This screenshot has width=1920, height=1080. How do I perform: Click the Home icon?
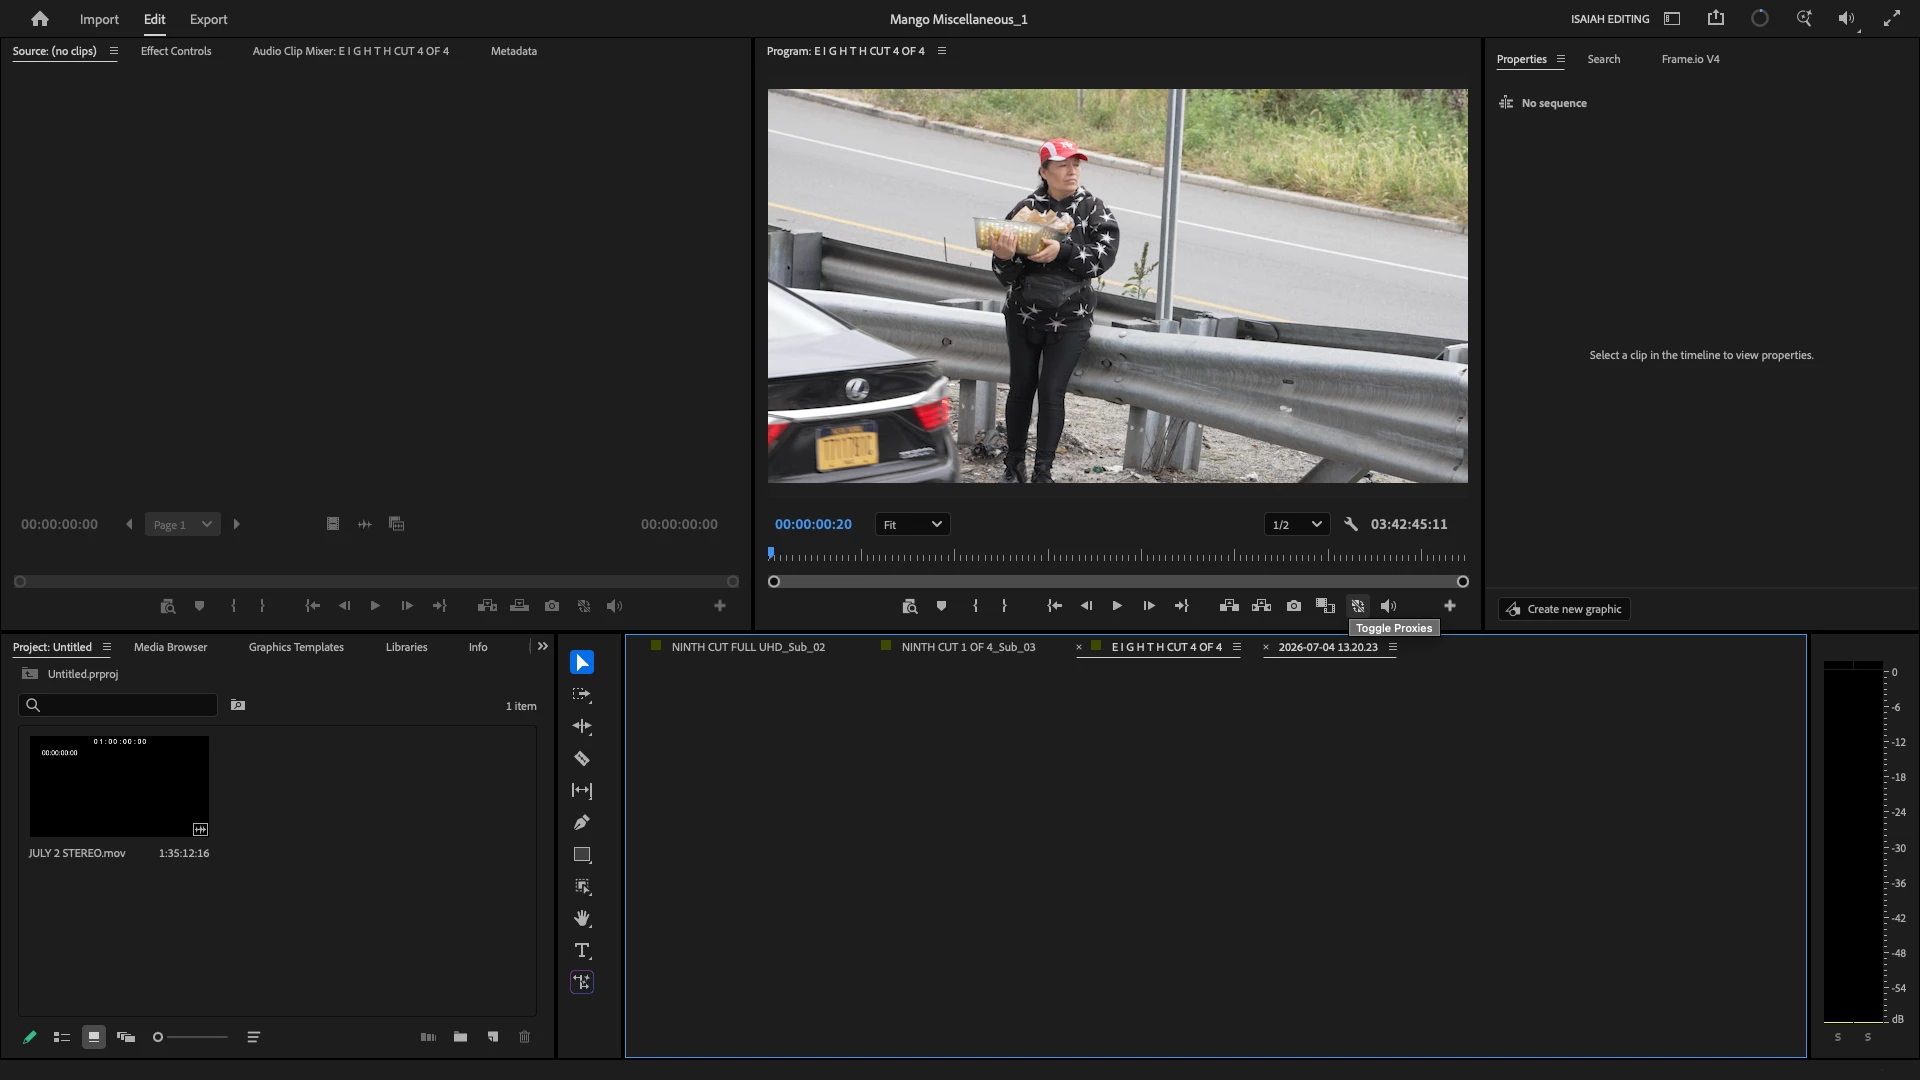(x=40, y=19)
